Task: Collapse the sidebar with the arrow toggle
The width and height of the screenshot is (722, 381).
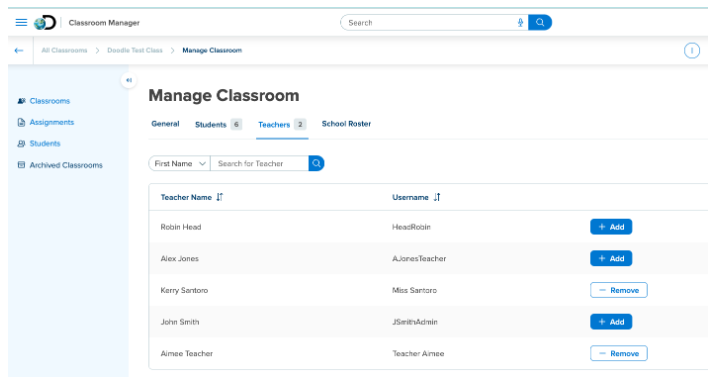Action: [128, 80]
